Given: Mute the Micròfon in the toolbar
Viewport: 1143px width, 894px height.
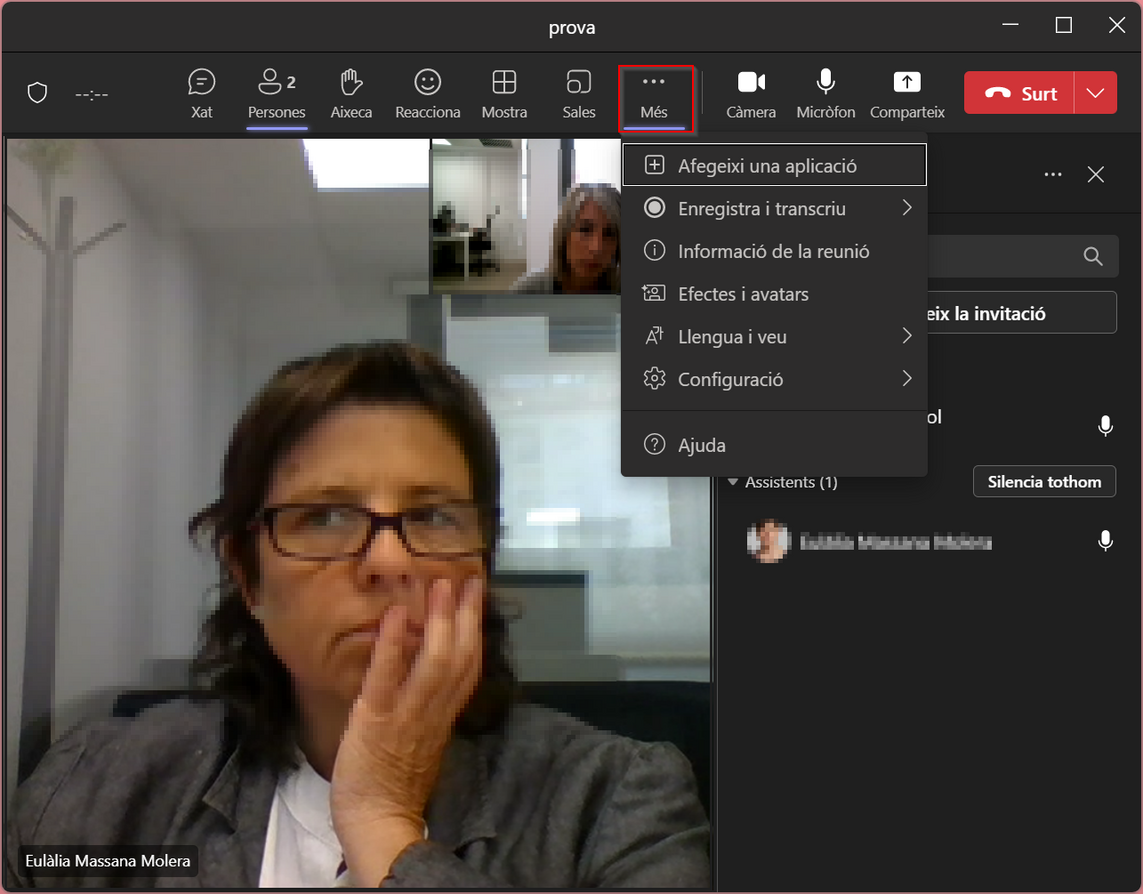Looking at the screenshot, I should pyautogui.click(x=825, y=94).
